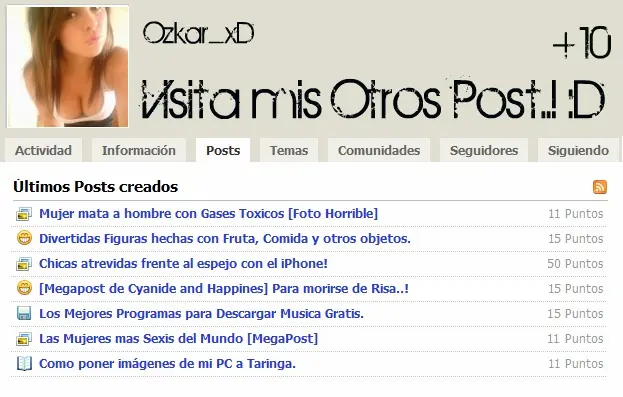Click the +10 score in the banner
The image size is (623, 397).
click(x=582, y=43)
